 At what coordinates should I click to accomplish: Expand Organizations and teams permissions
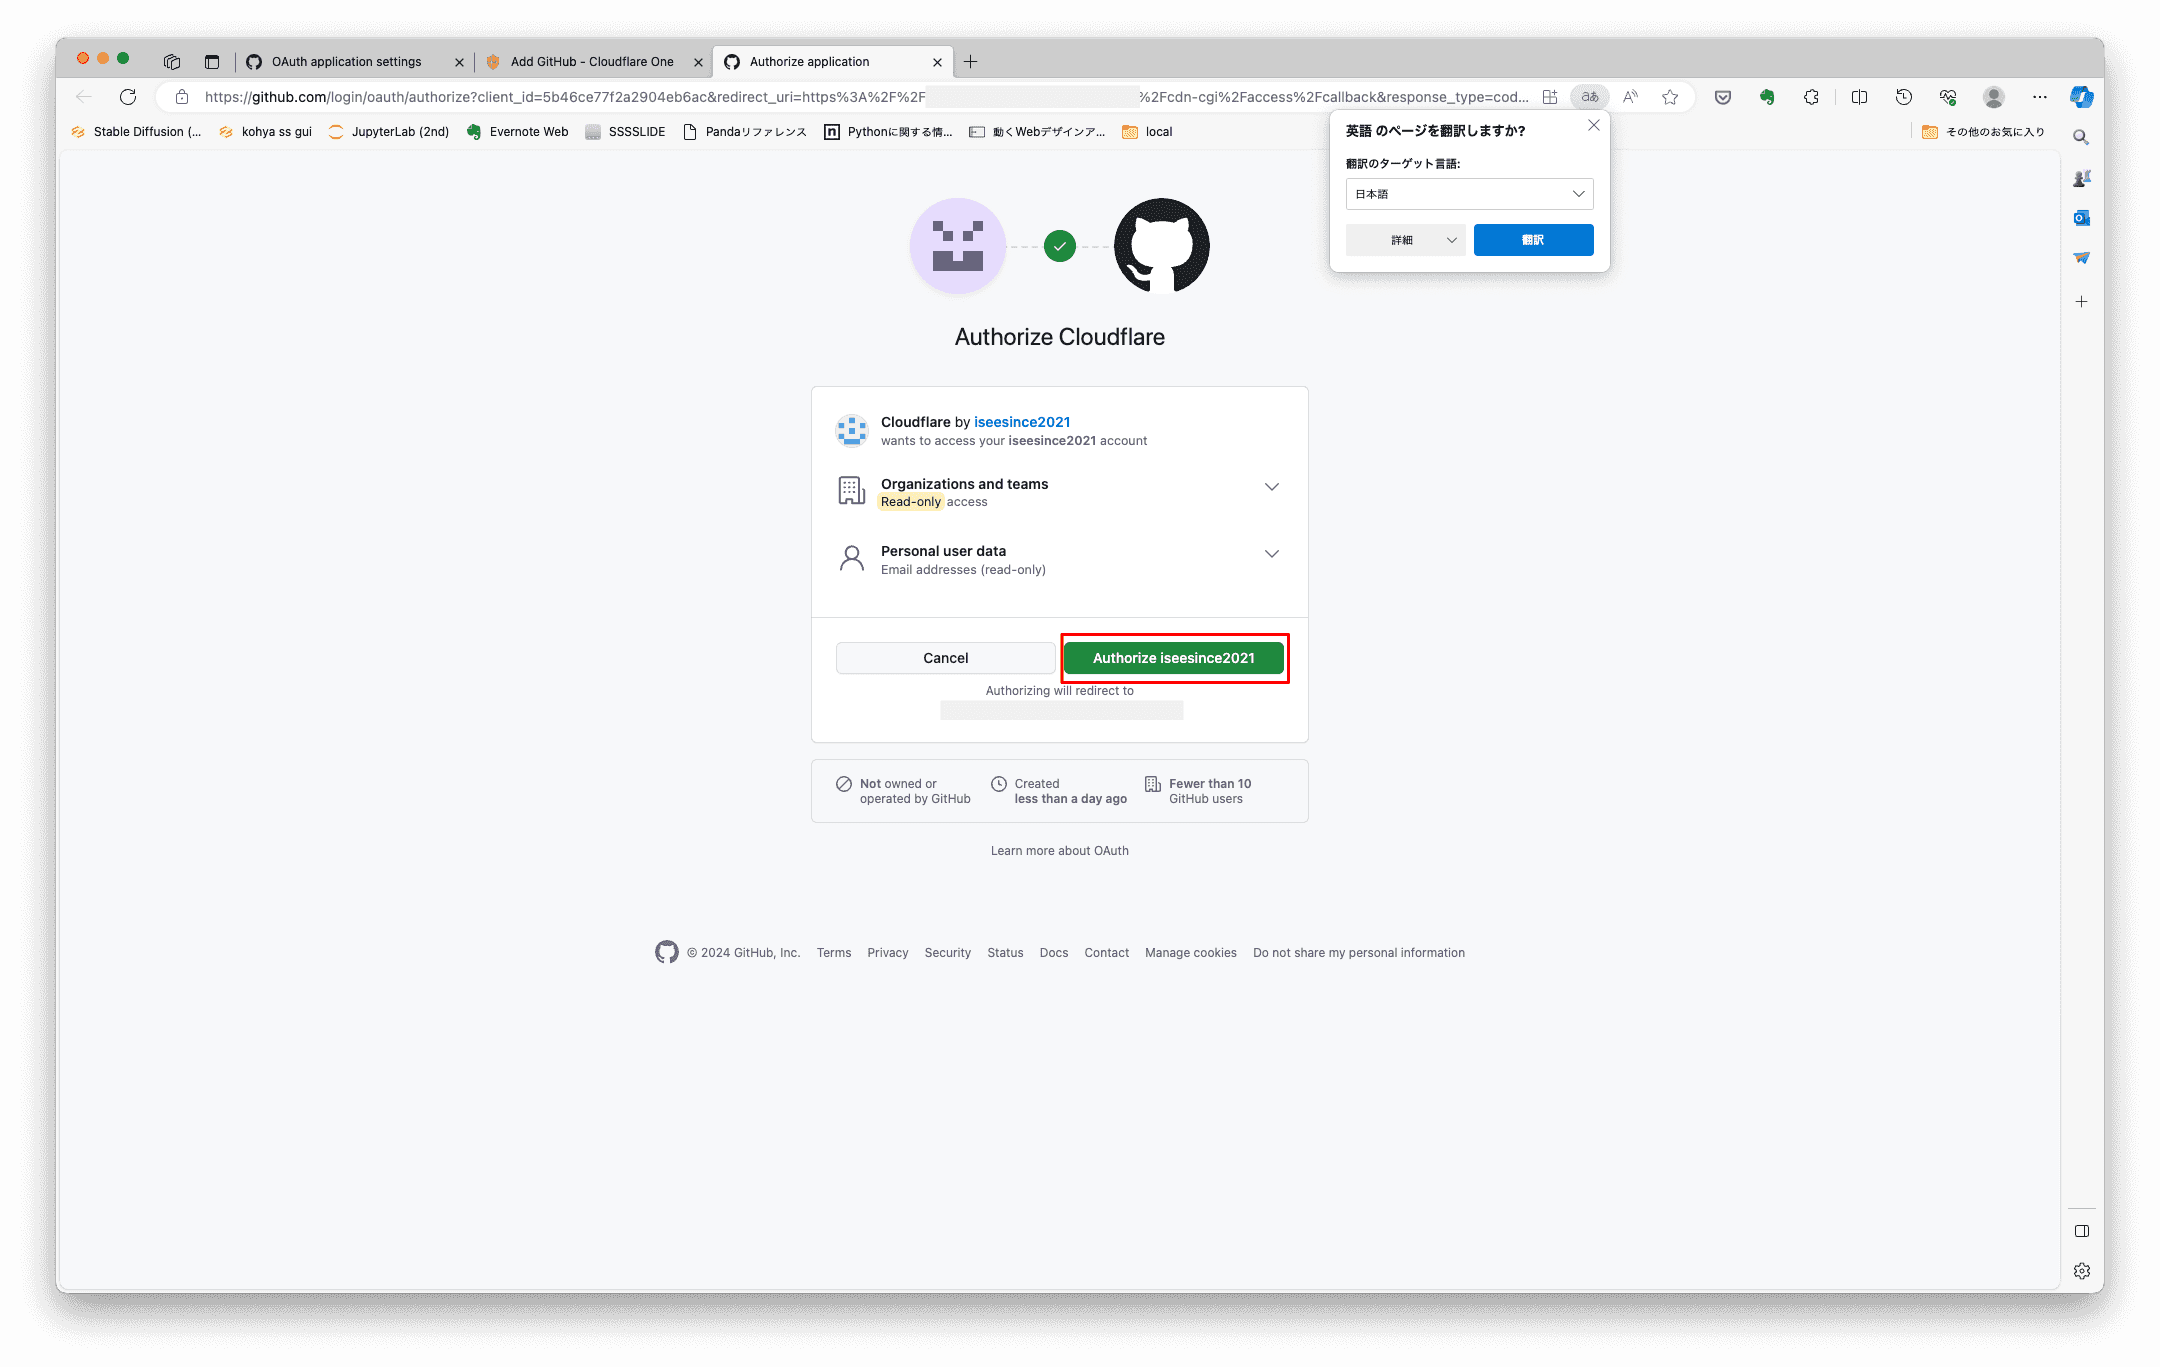click(x=1271, y=487)
